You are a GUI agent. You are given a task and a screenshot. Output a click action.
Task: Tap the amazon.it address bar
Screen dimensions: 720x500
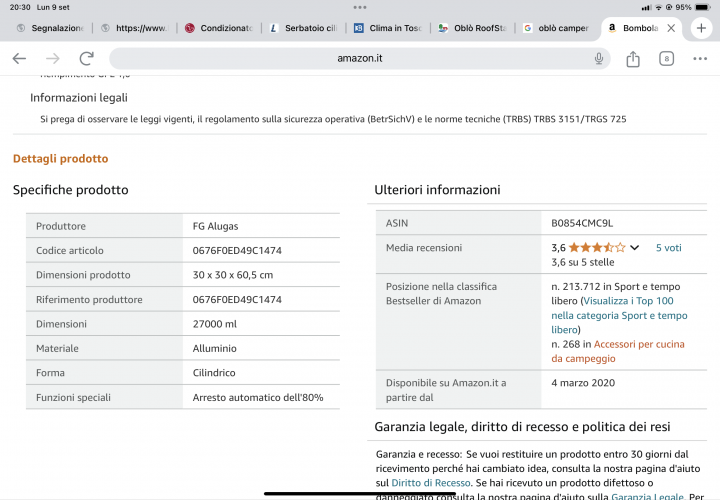pyautogui.click(x=360, y=59)
